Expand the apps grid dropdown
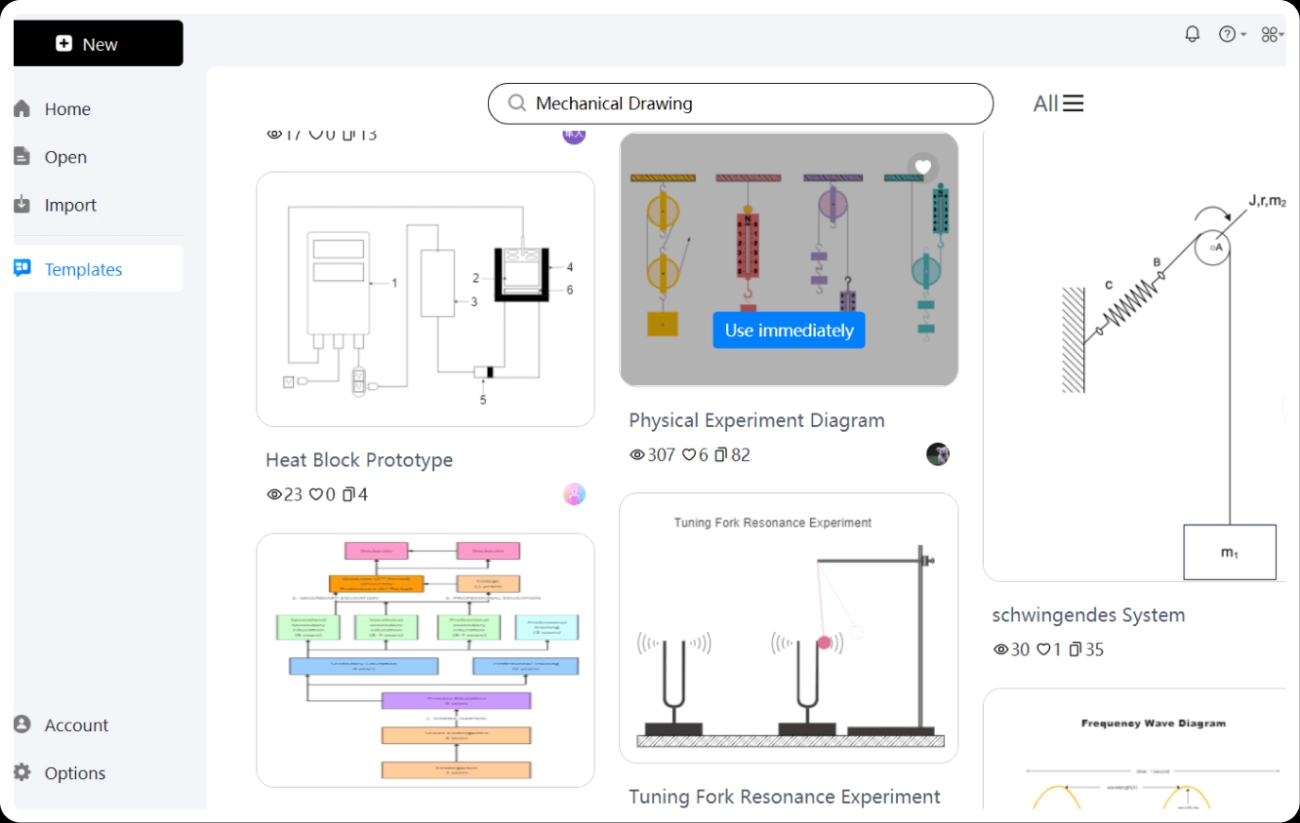1300x823 pixels. pos(1272,34)
